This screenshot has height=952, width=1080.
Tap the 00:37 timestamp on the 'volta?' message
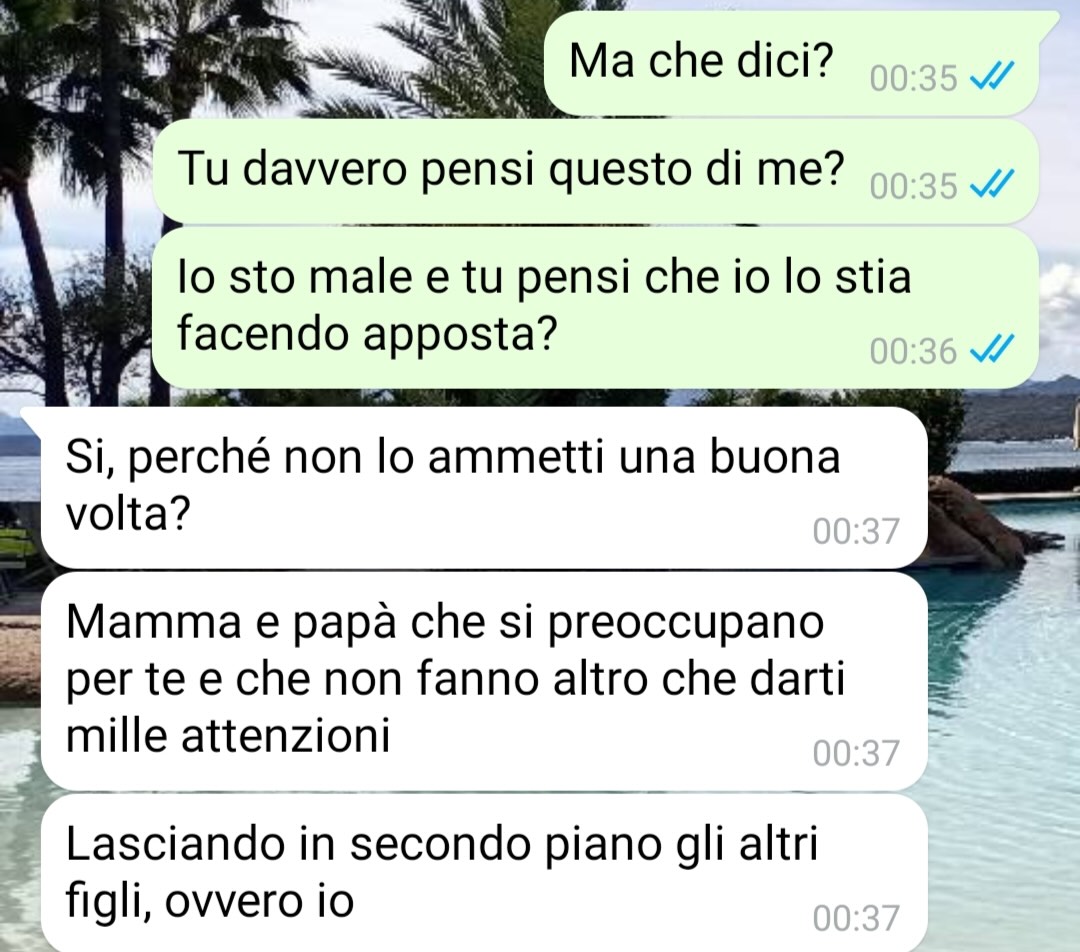click(x=856, y=531)
